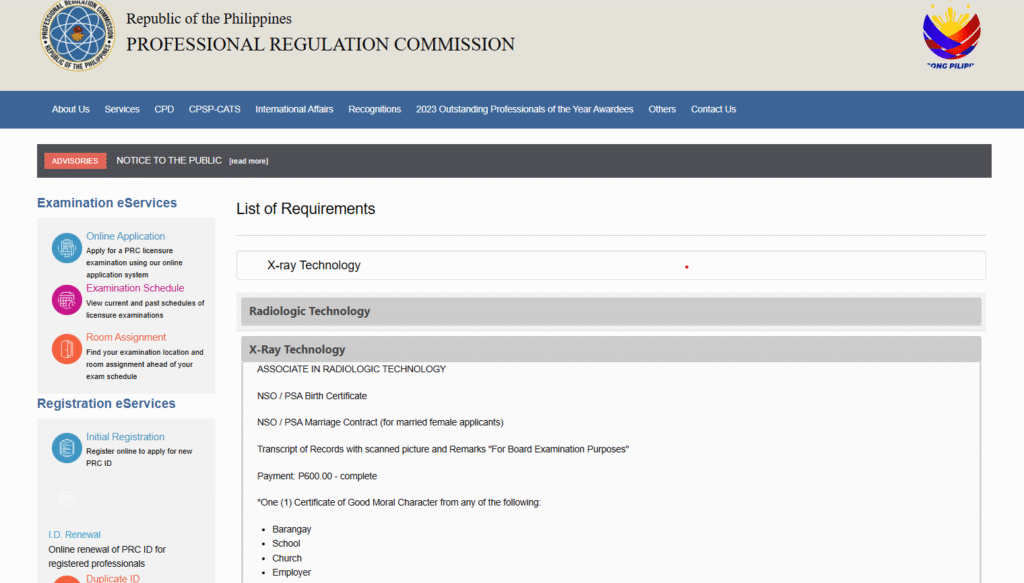Open the I.D. Renewal link

[x=74, y=534]
